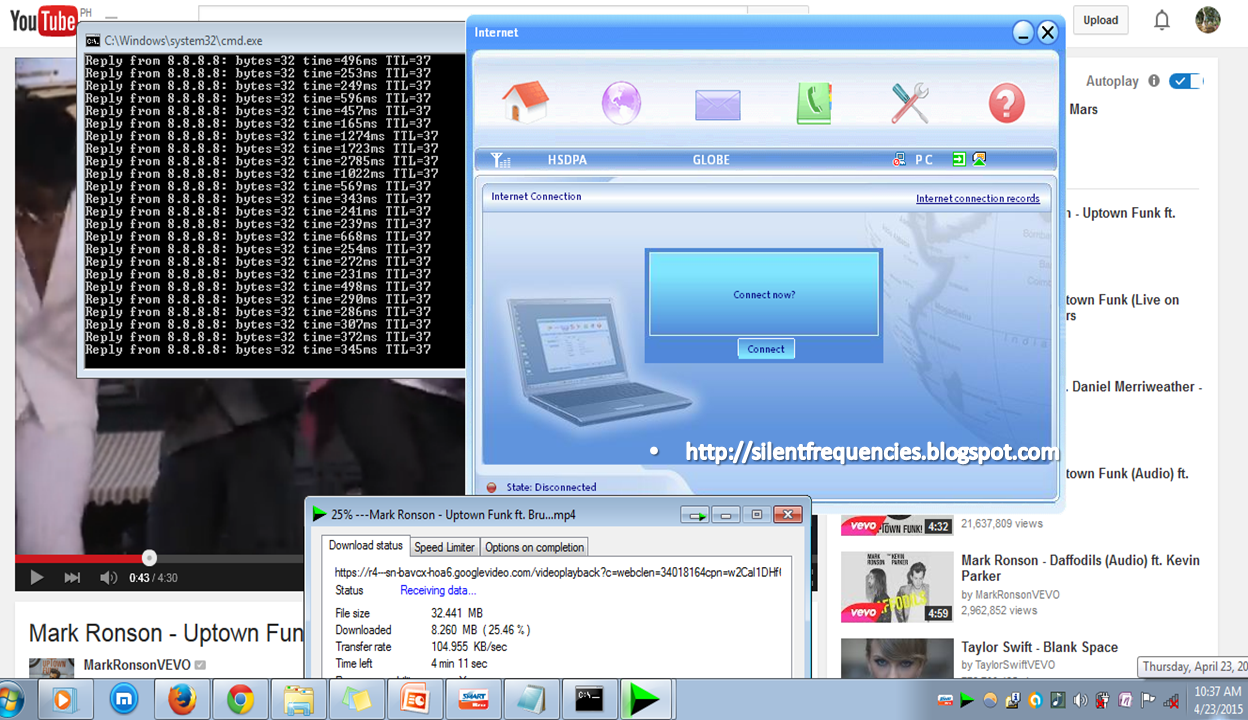The image size is (1248, 720).
Task: Click the download URL text
Action: (557, 573)
